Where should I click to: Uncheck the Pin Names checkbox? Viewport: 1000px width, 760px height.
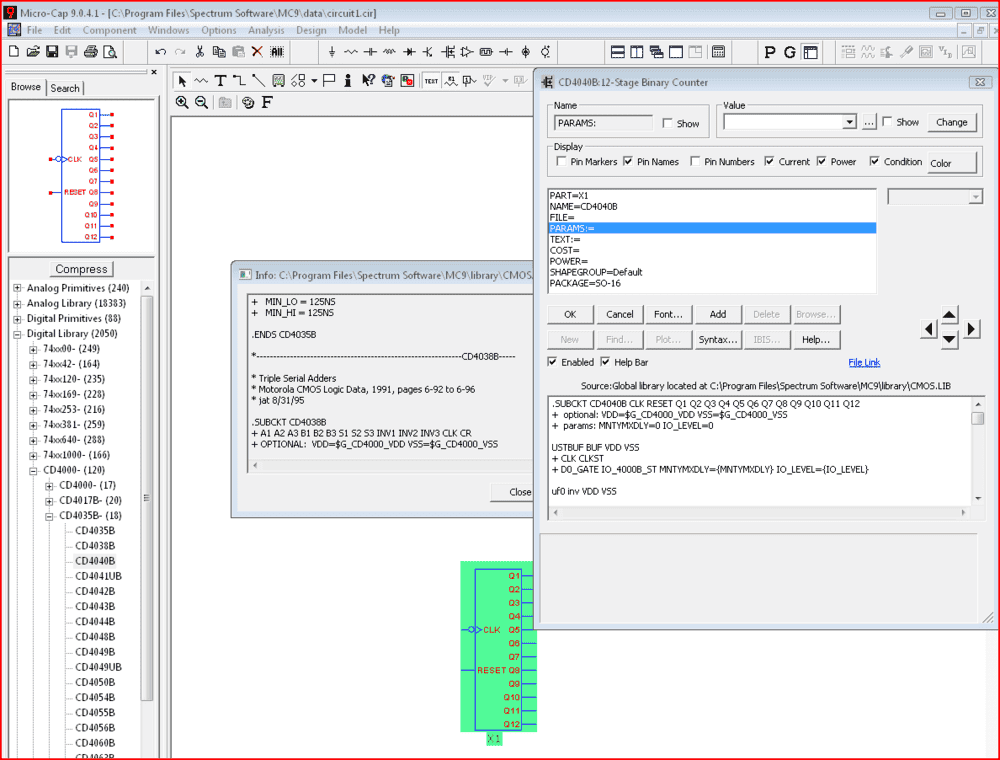628,161
